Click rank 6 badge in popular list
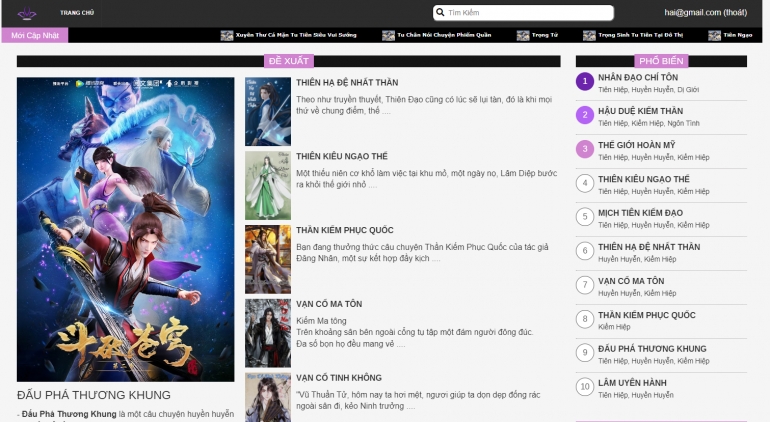 click(x=585, y=251)
